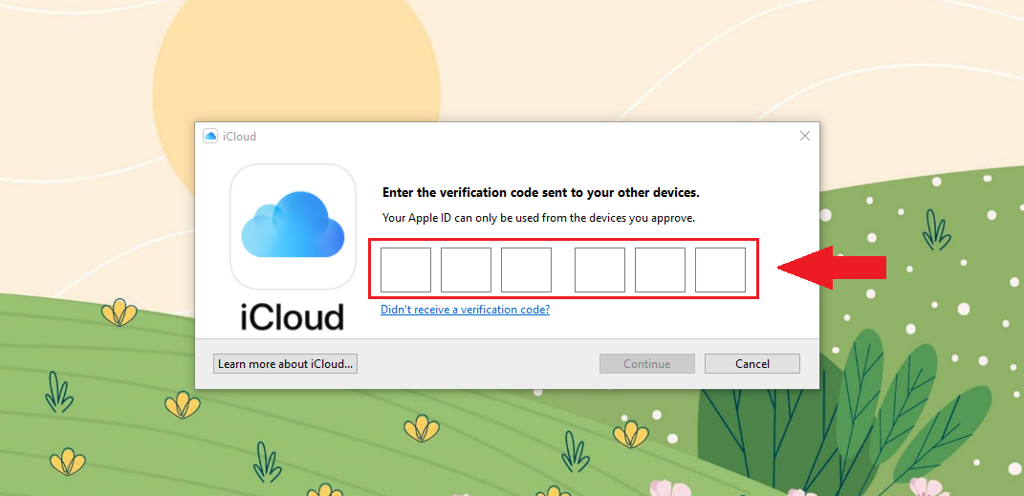Click the black iCloud wordmark below logo
The width and height of the screenshot is (1024, 496).
point(292,316)
